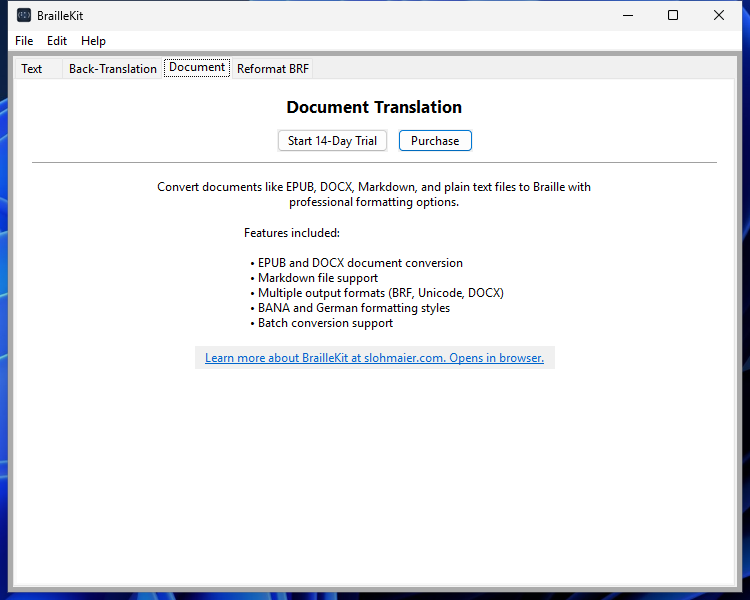This screenshot has height=600, width=750.
Task: Maximize the BrailleKit window
Action: (x=673, y=15)
